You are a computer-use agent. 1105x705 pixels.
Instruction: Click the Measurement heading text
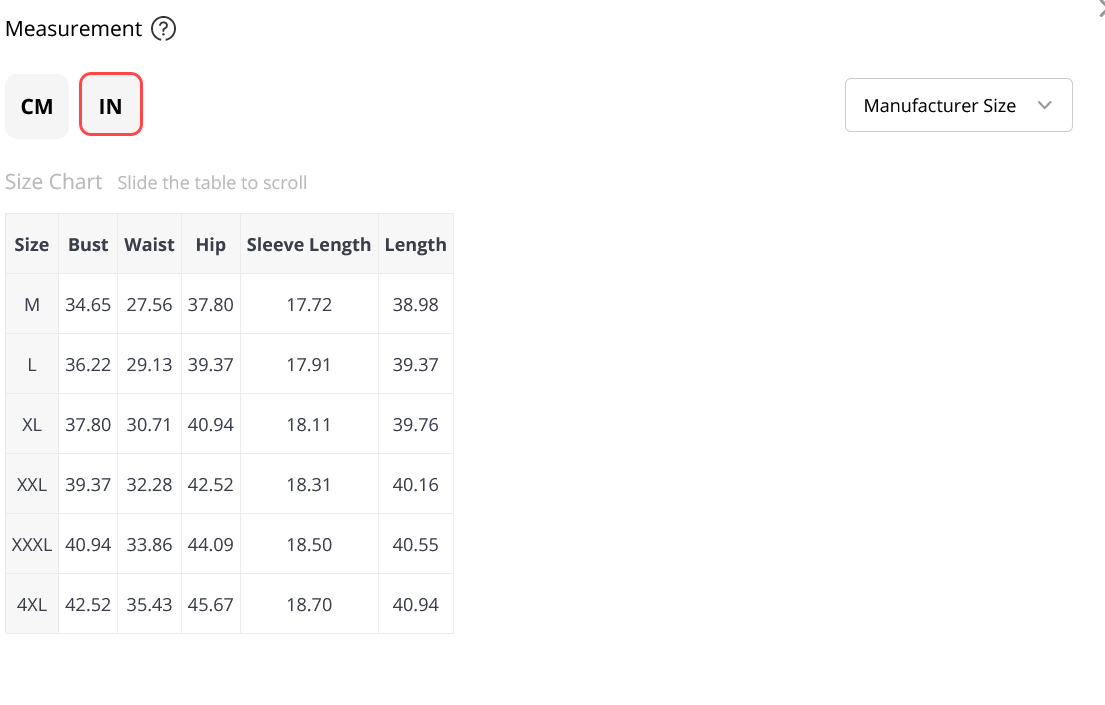73,29
